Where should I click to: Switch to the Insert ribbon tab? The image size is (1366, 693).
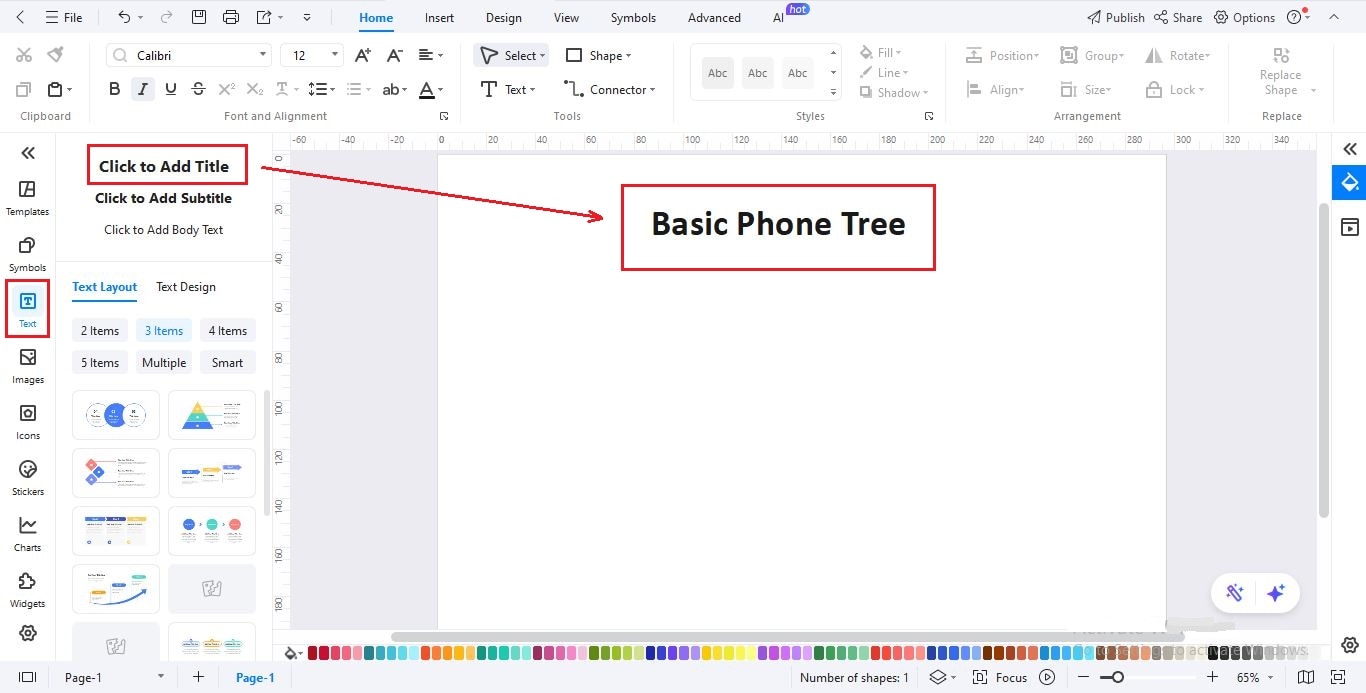pyautogui.click(x=439, y=17)
